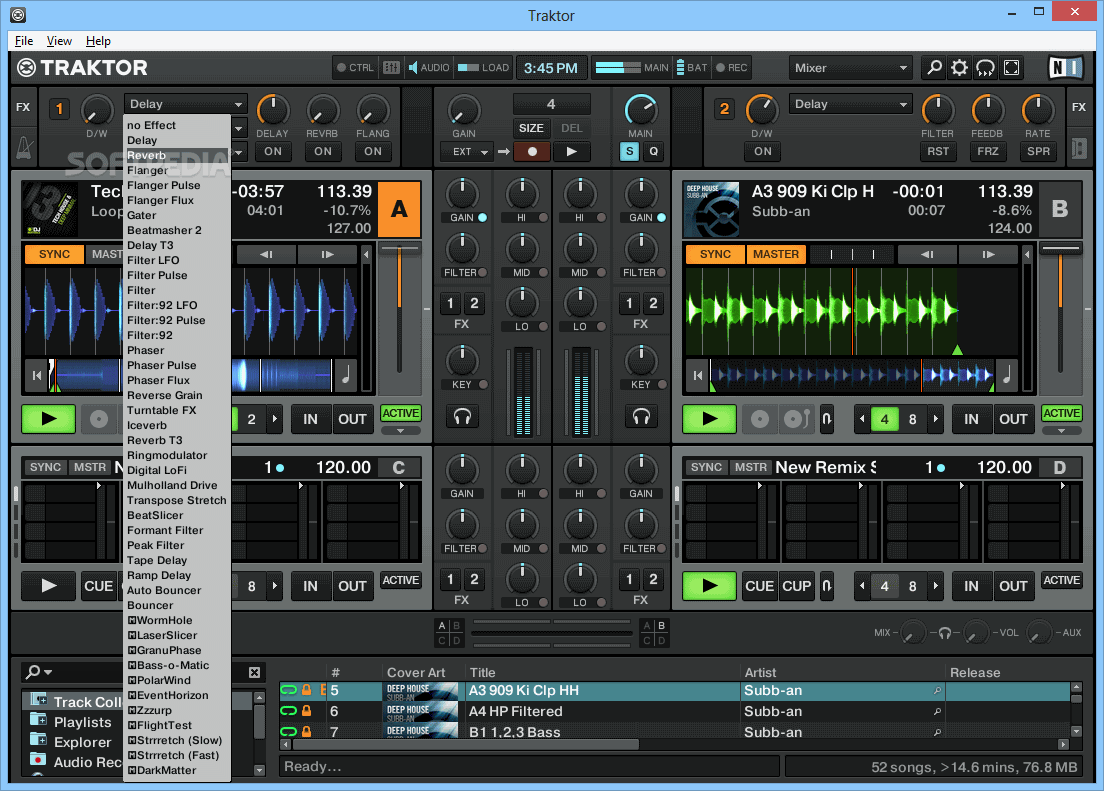Open the Mixer layout dropdown
The width and height of the screenshot is (1104, 791).
tap(850, 67)
